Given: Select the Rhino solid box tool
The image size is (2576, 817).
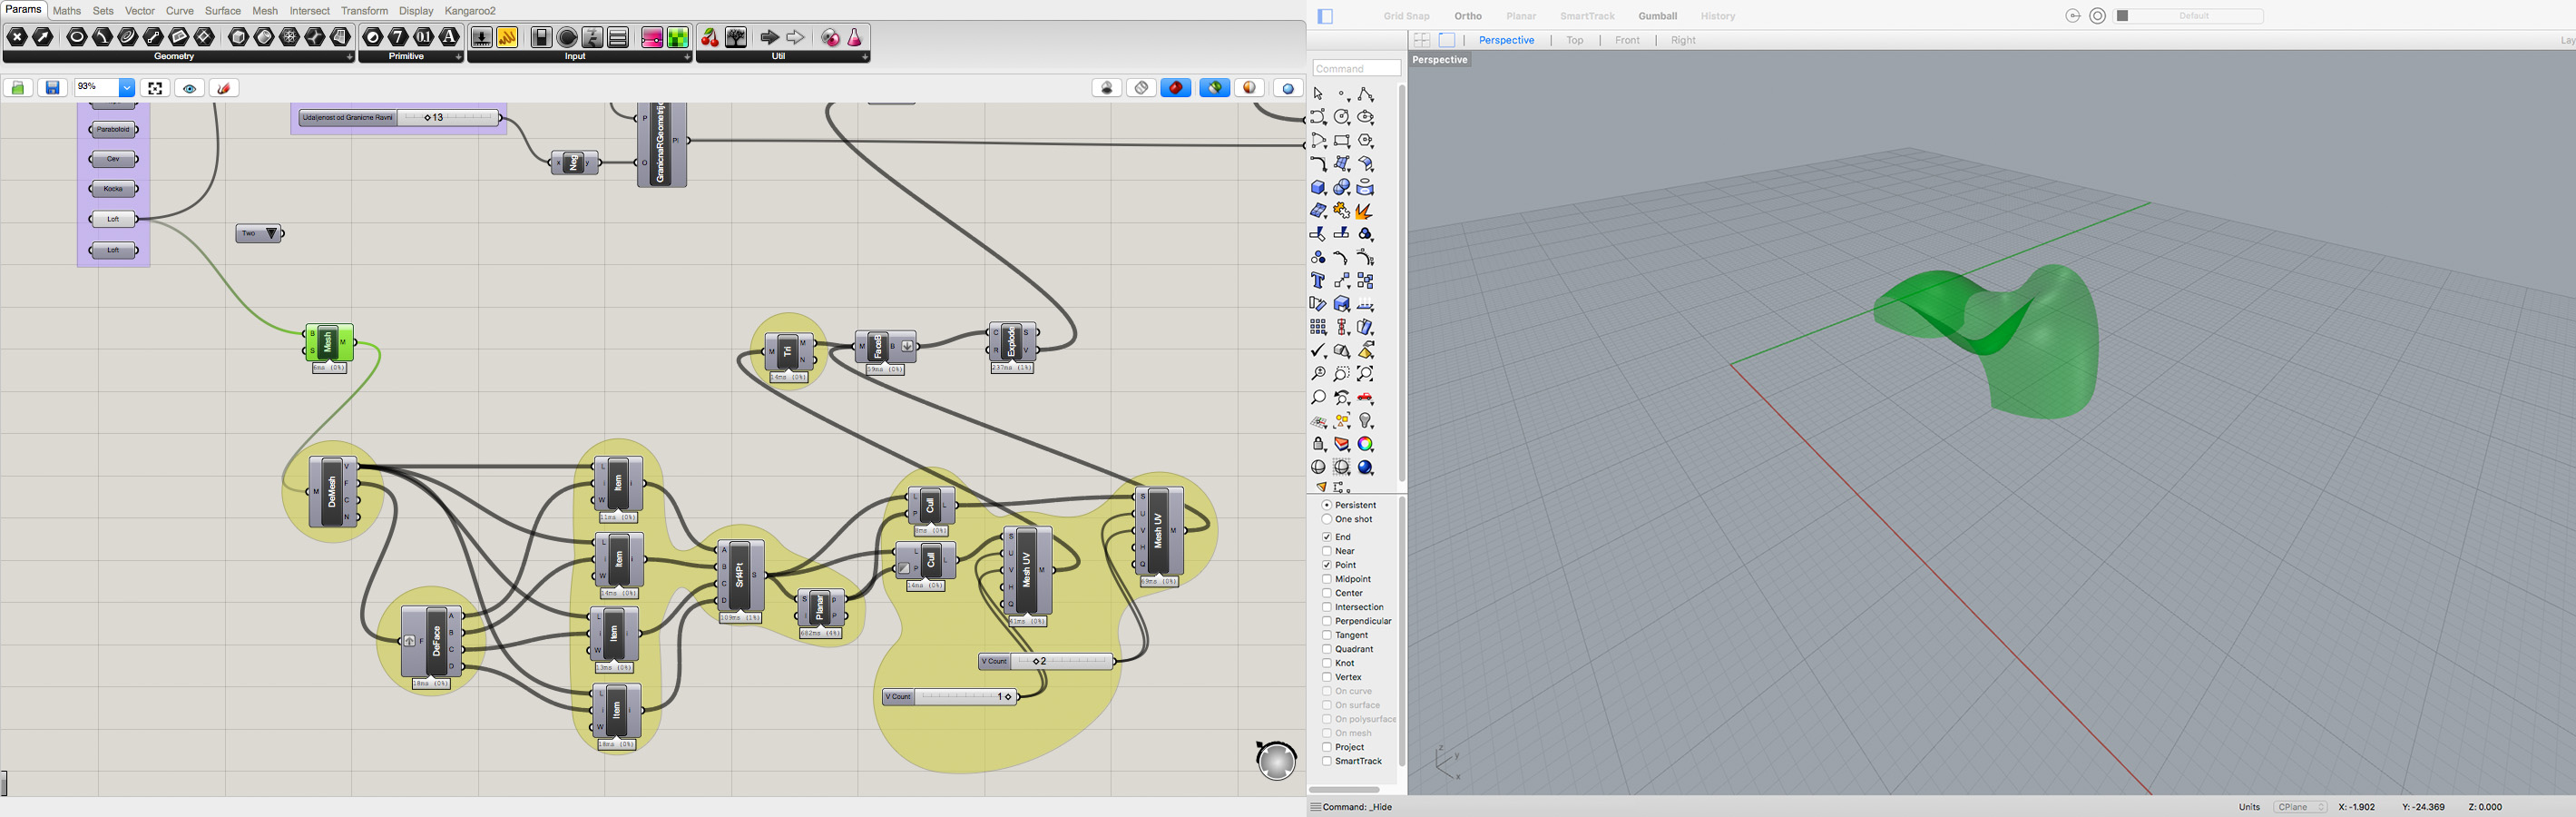Looking at the screenshot, I should coord(1318,187).
